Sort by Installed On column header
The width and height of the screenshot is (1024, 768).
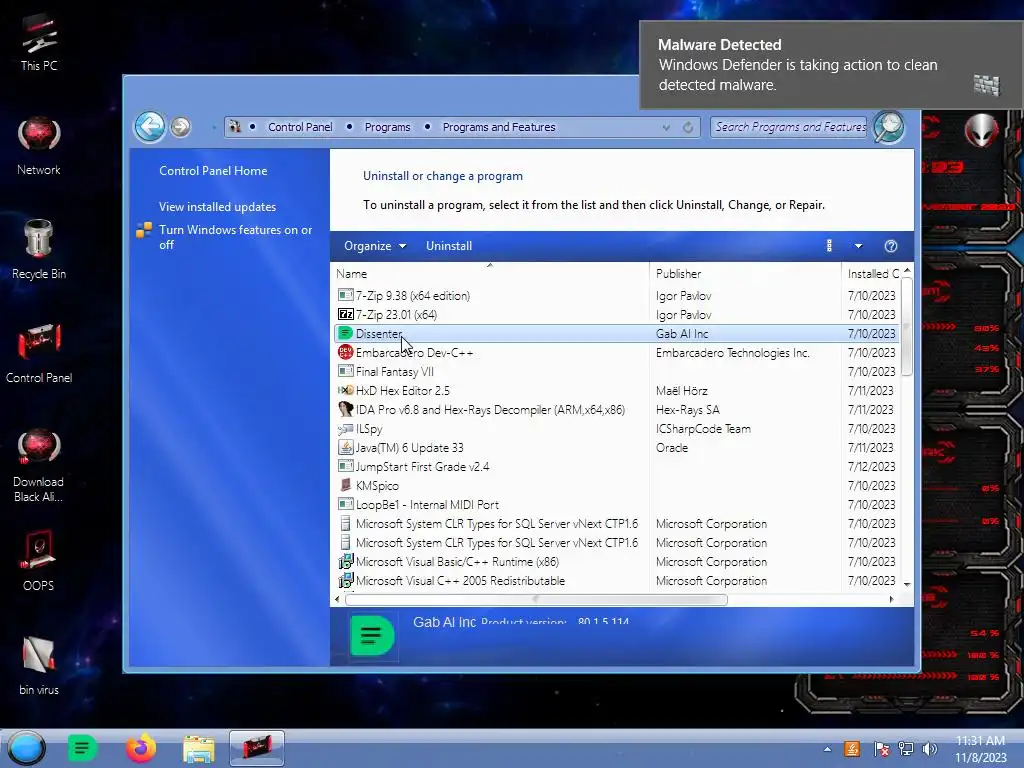pos(872,274)
